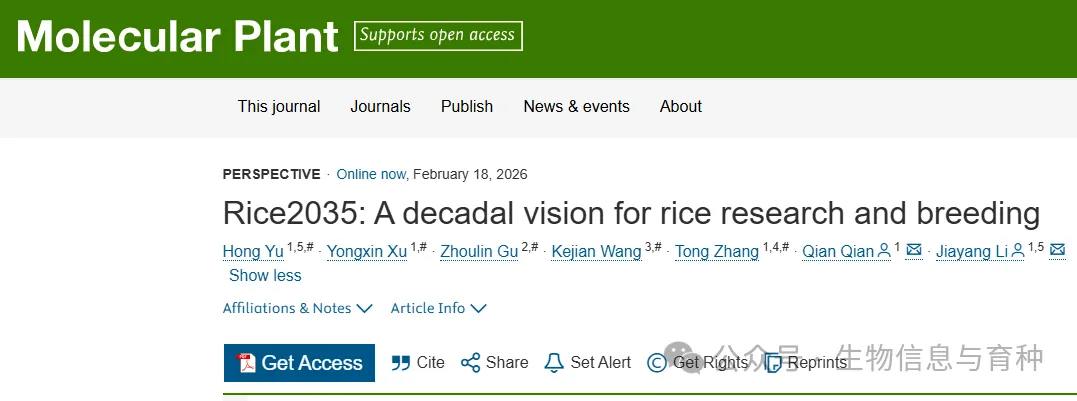Open the News & events menu

(576, 106)
